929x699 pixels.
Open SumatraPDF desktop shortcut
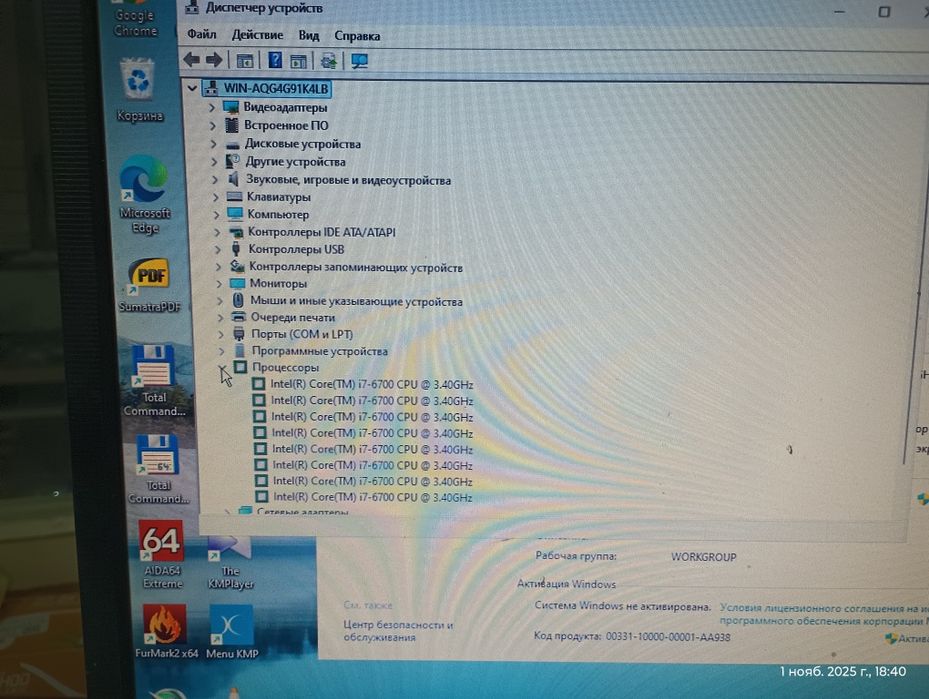149,285
